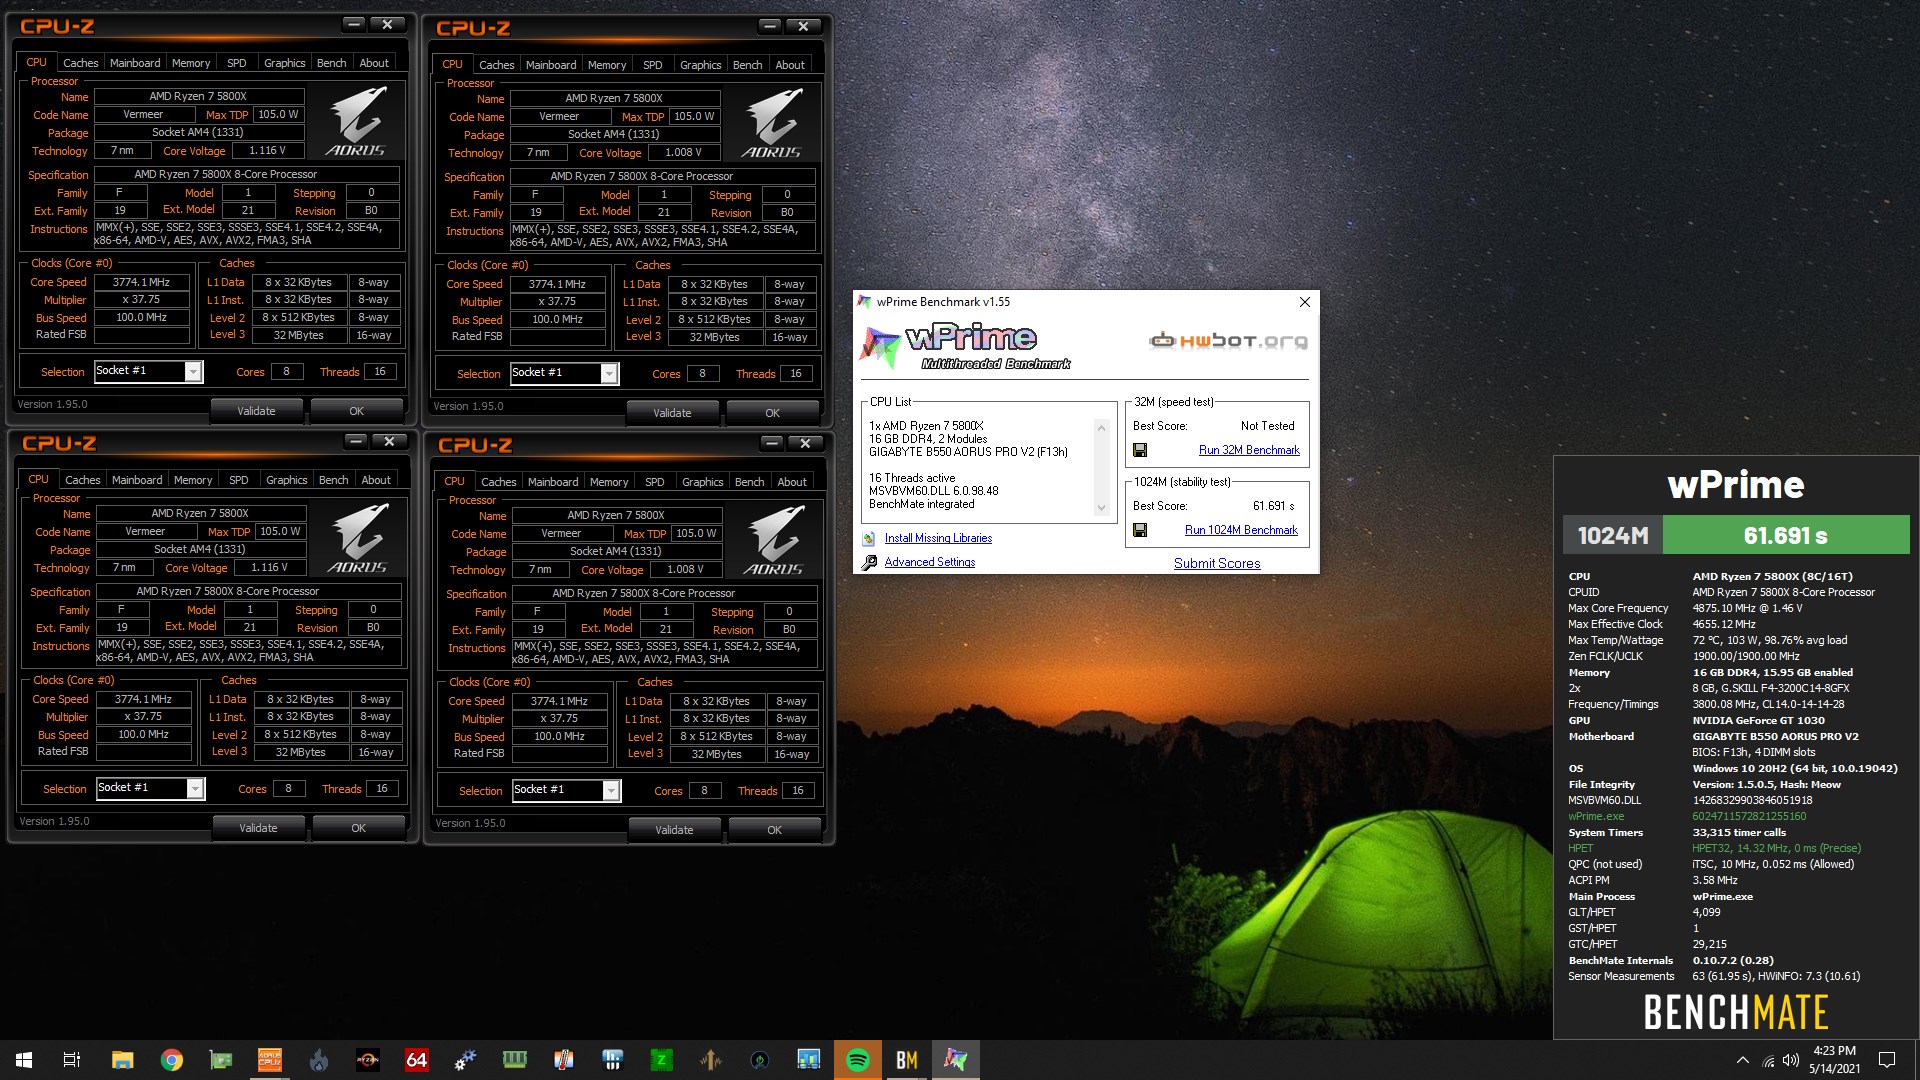The width and height of the screenshot is (1920, 1080).
Task: Open the HWBOT.org logo in wPrime
Action: tap(1228, 341)
